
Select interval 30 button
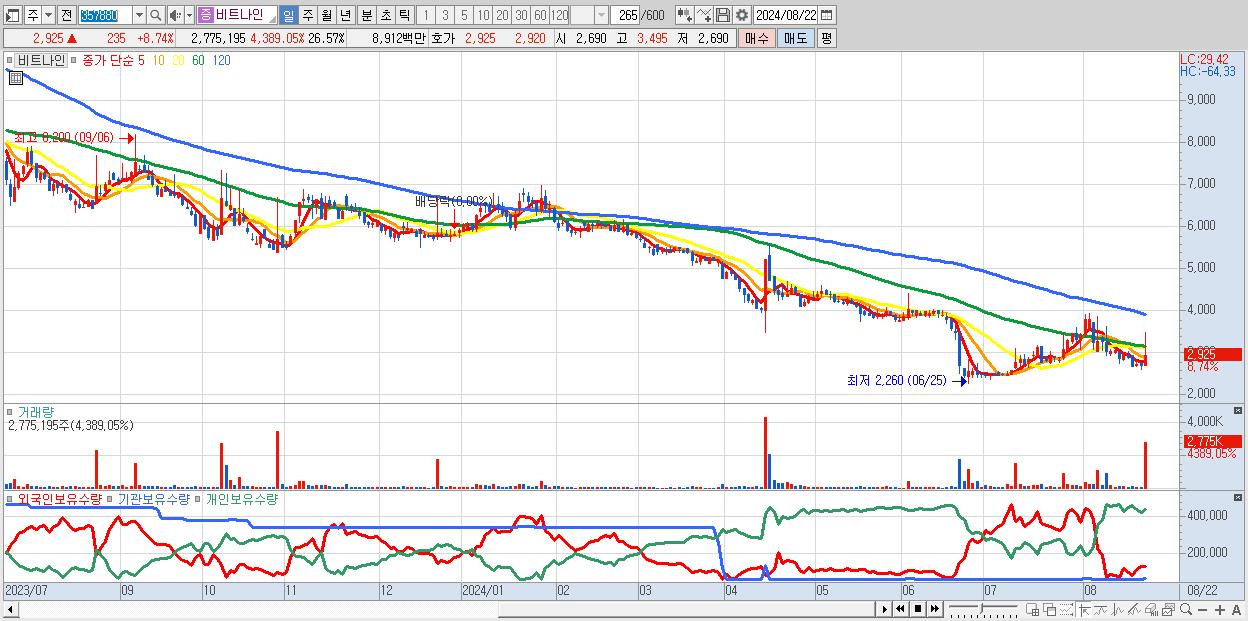click(x=521, y=15)
